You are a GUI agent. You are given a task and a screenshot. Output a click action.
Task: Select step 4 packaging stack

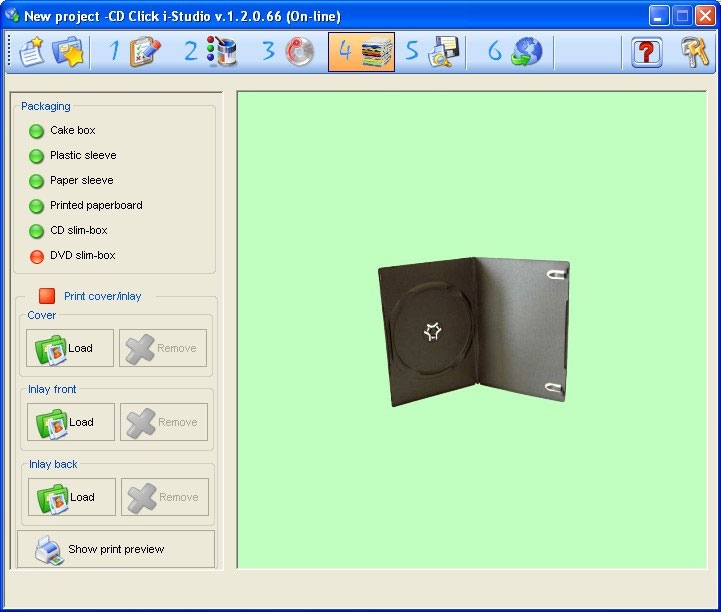361,51
